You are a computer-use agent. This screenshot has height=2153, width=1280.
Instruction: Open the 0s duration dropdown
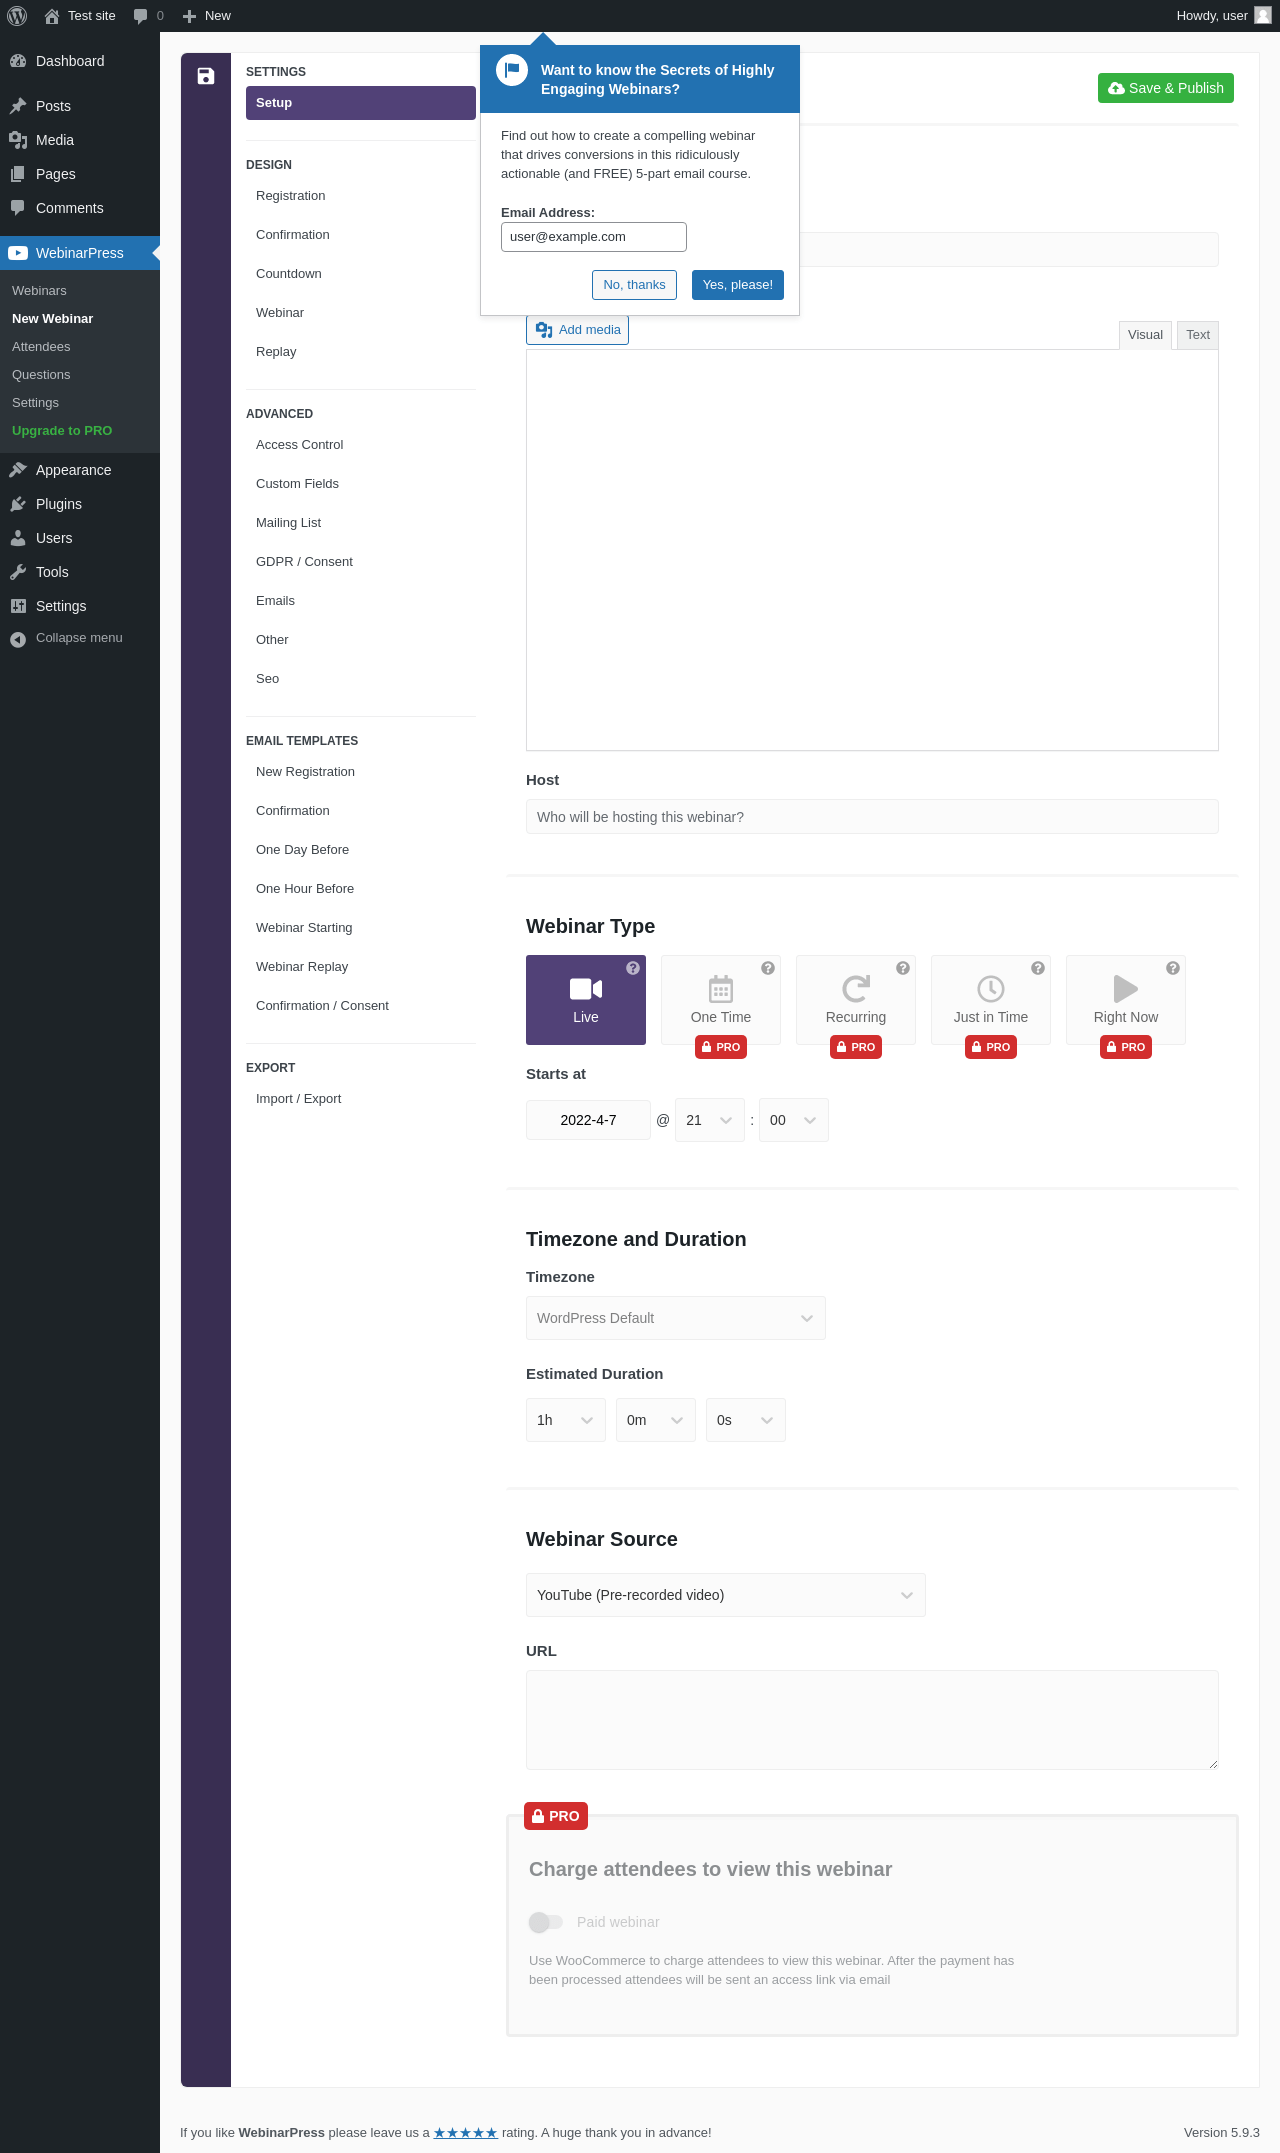click(746, 1420)
